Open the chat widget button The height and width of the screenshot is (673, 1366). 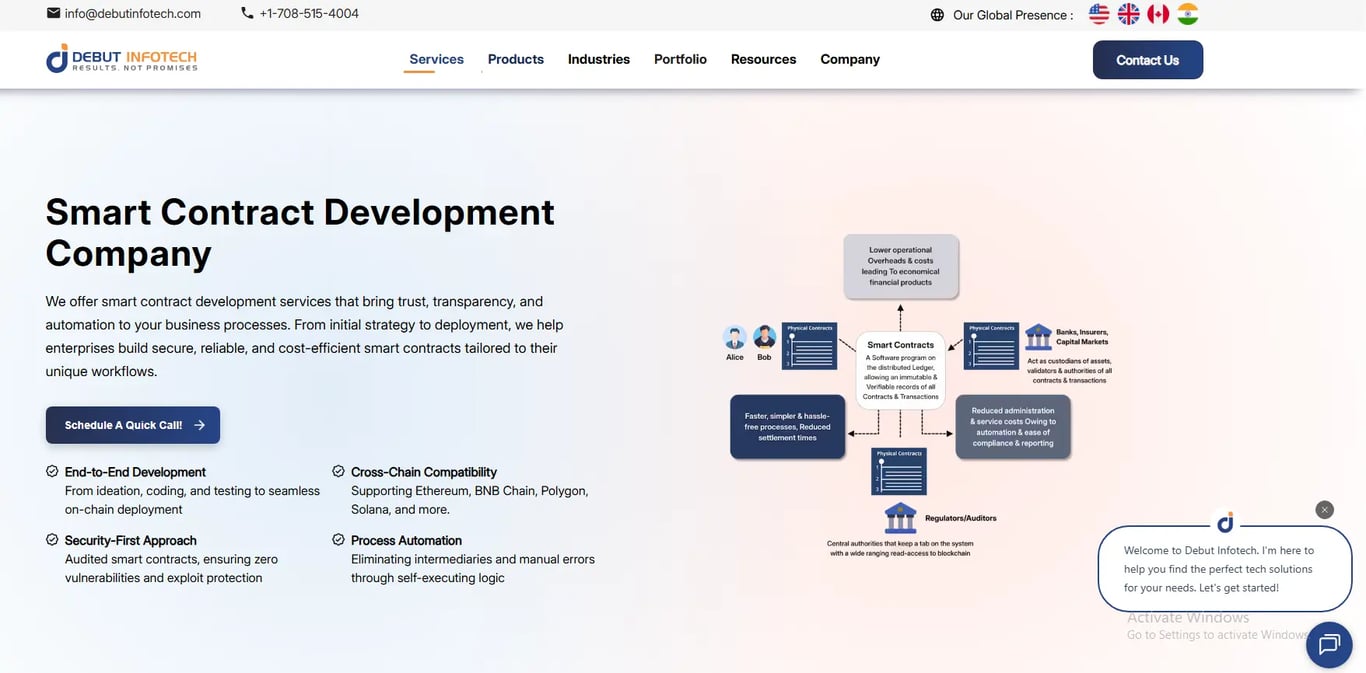[x=1329, y=644]
